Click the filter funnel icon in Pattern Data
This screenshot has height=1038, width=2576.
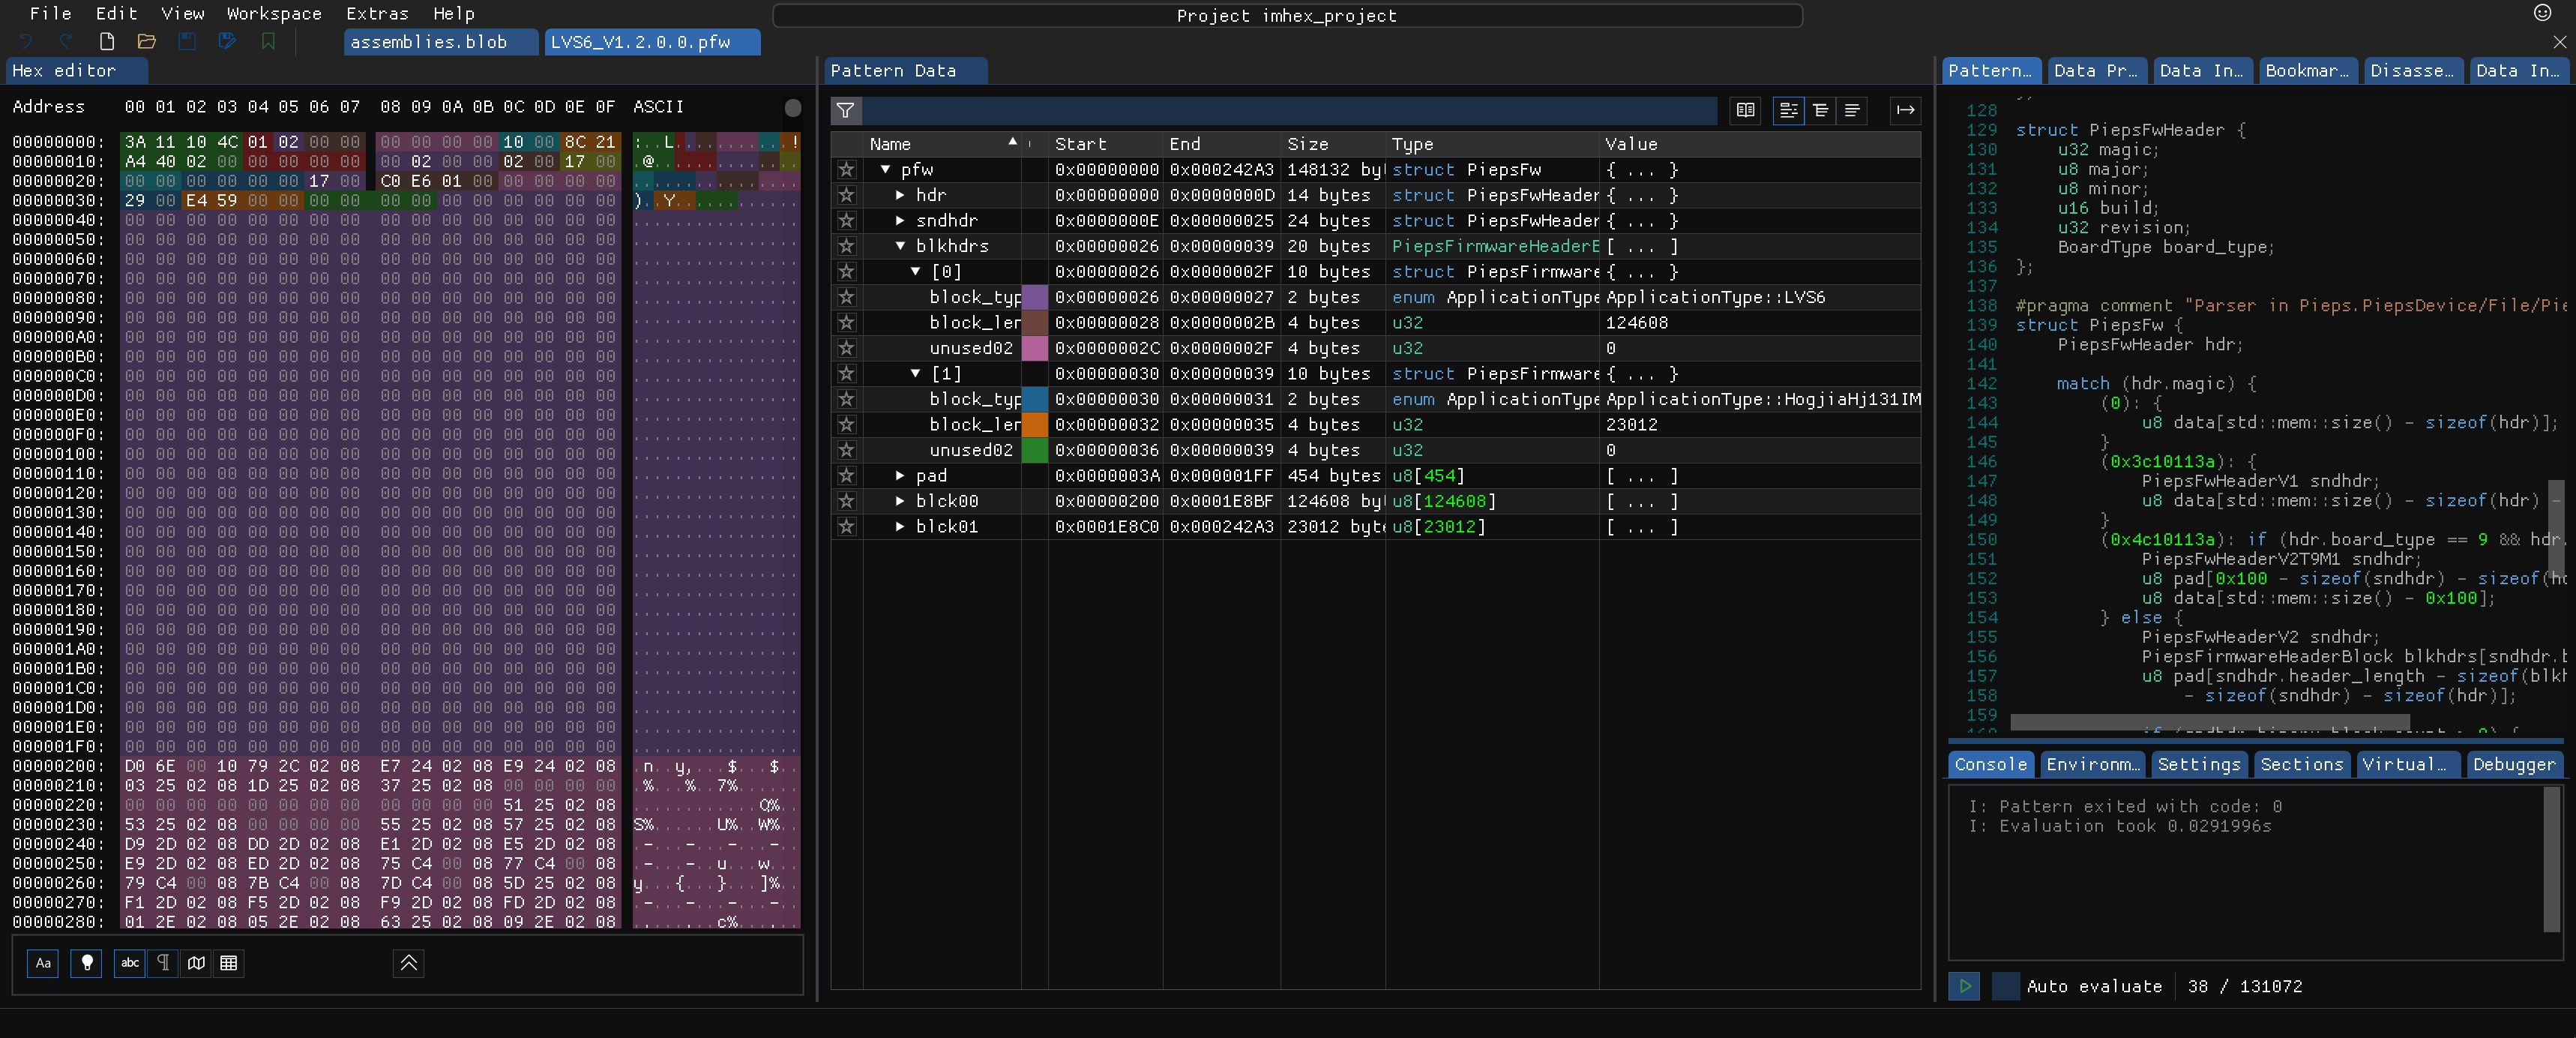tap(845, 110)
